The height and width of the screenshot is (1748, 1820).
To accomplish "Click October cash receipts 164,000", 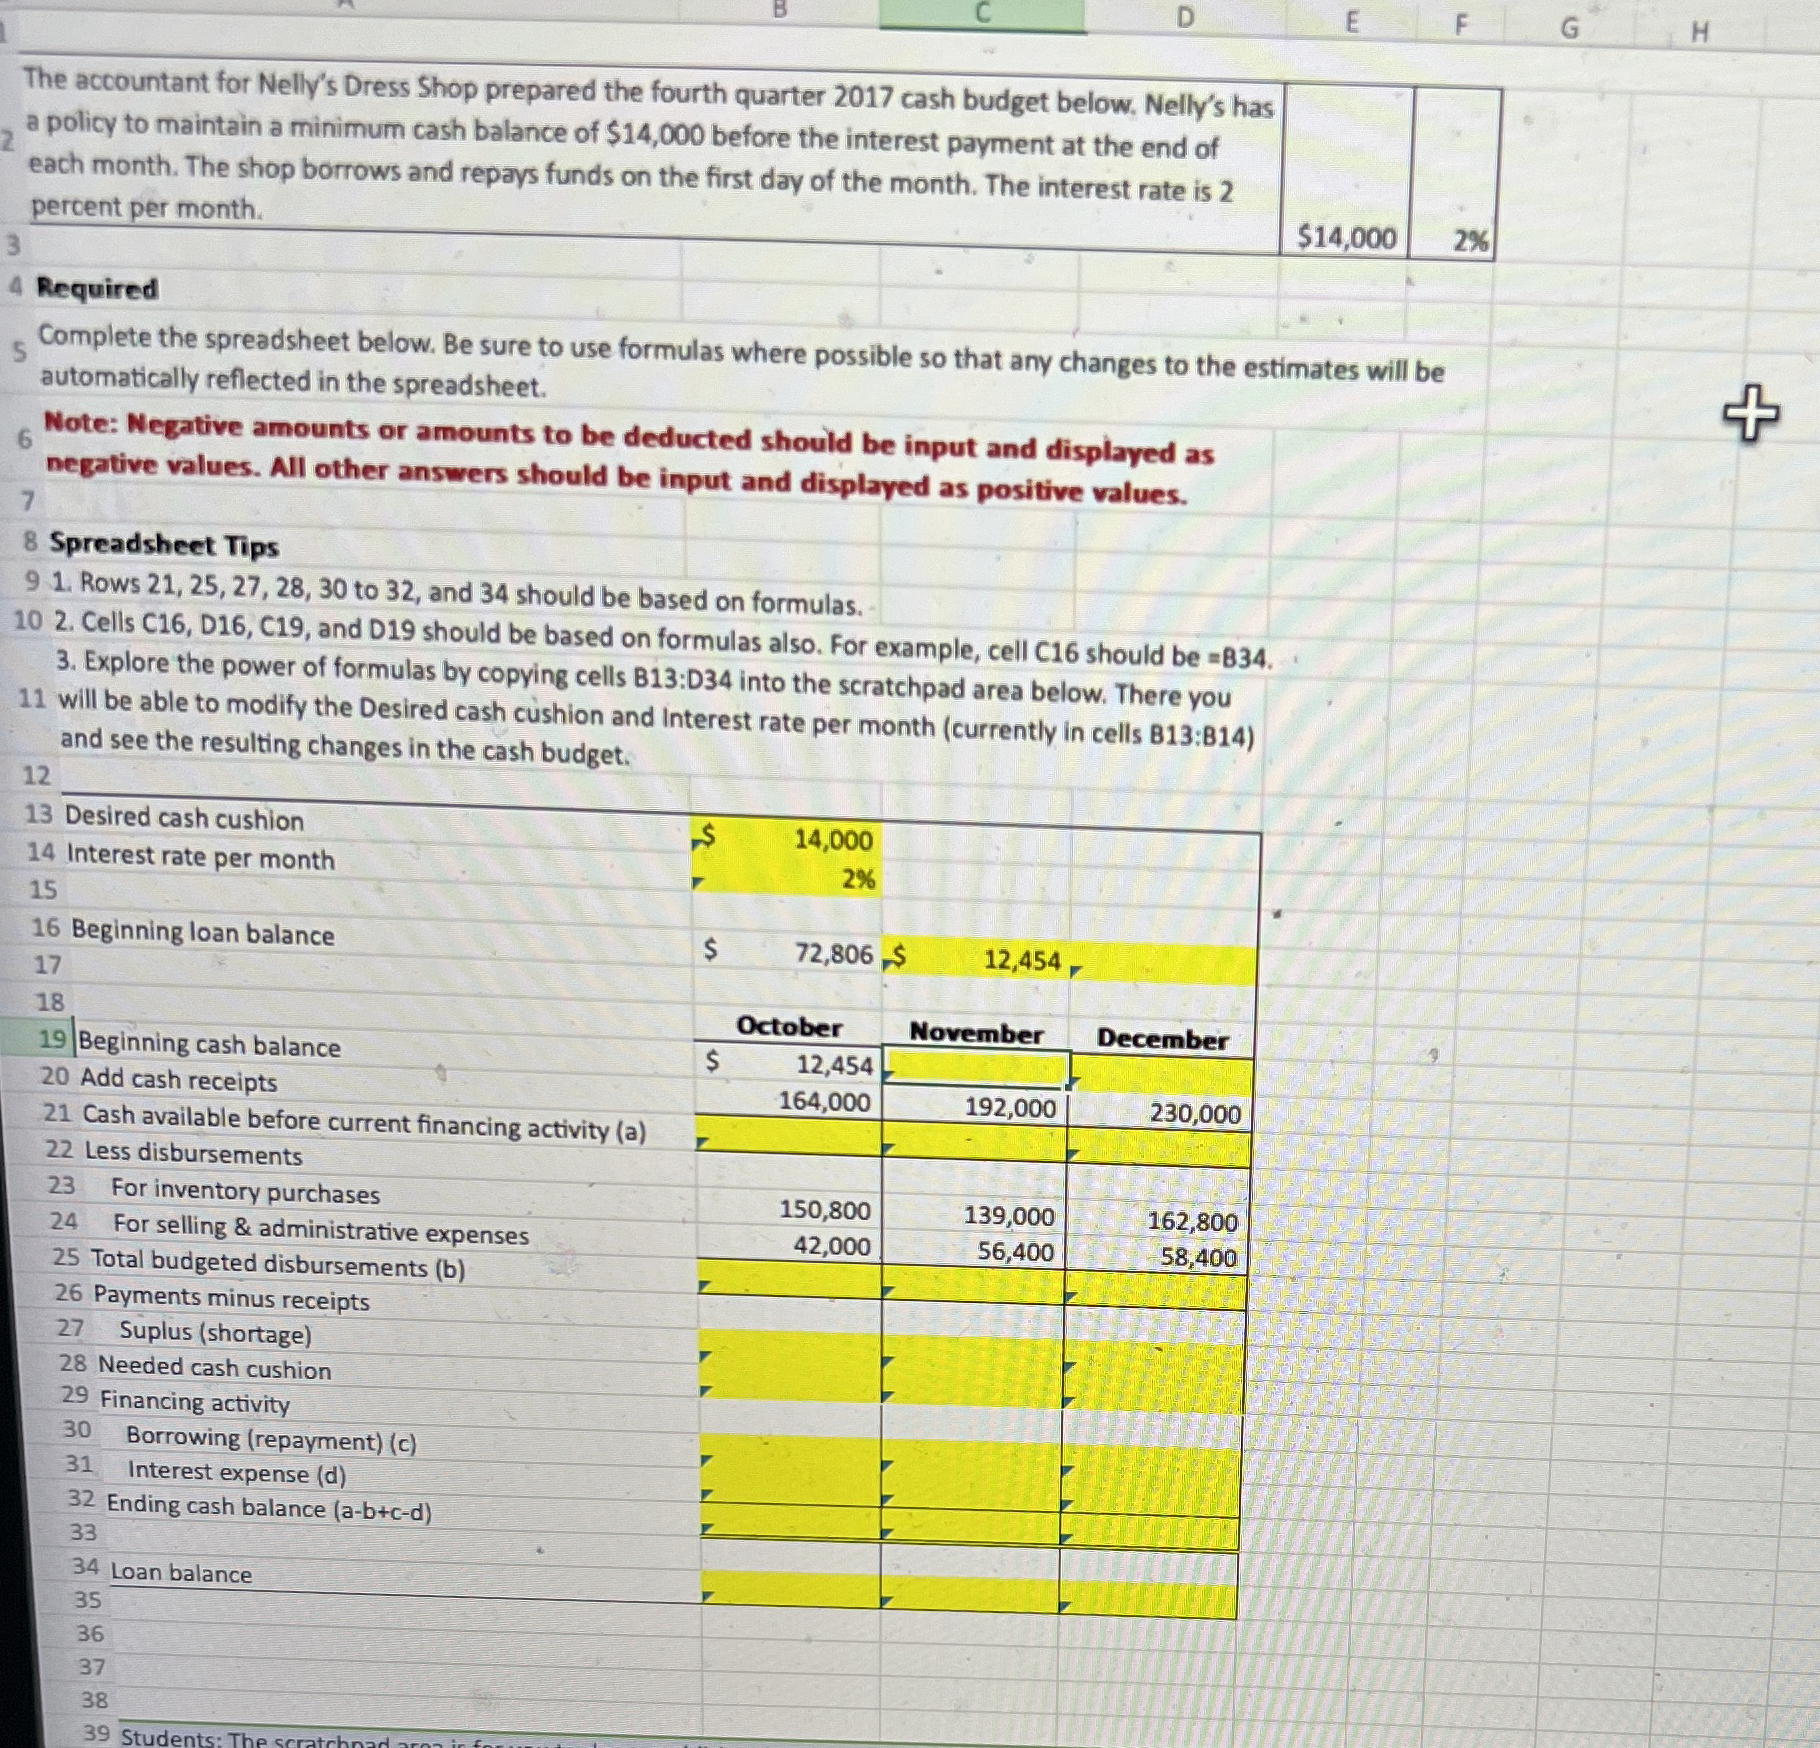I will pyautogui.click(x=790, y=1101).
